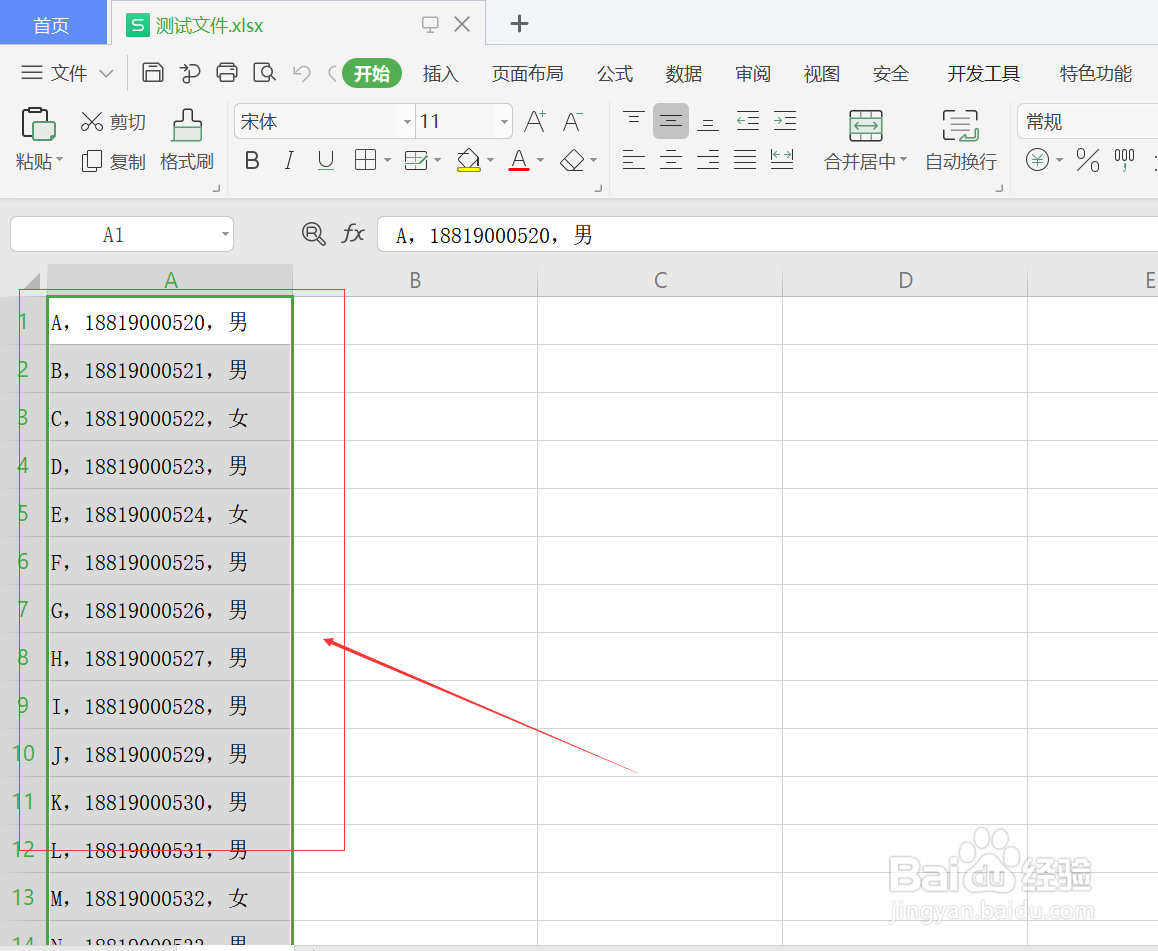Increase indent icon
The width and height of the screenshot is (1158, 951).
click(x=784, y=121)
